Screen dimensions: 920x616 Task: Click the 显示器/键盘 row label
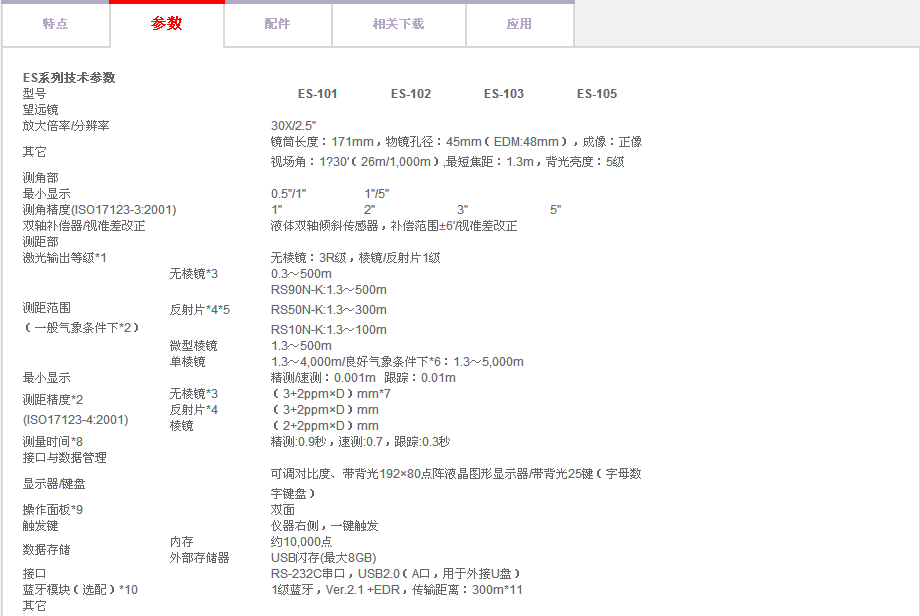(54, 484)
